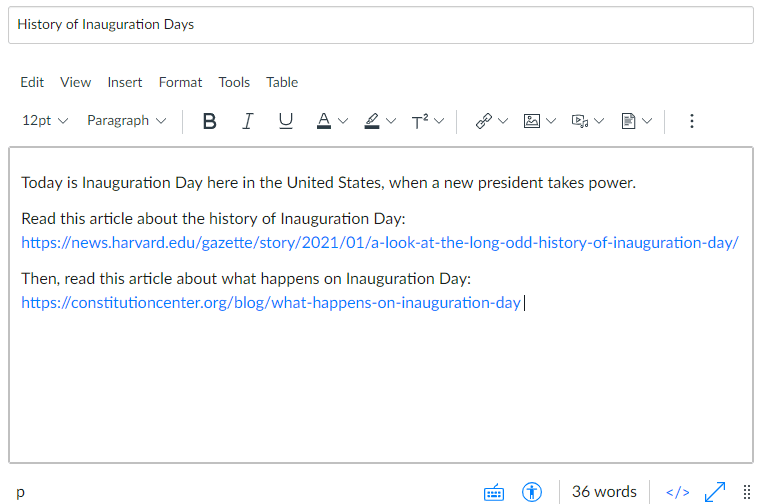Click the 'p' element path in status bar
This screenshot has width=761, height=504.
pos(20,492)
